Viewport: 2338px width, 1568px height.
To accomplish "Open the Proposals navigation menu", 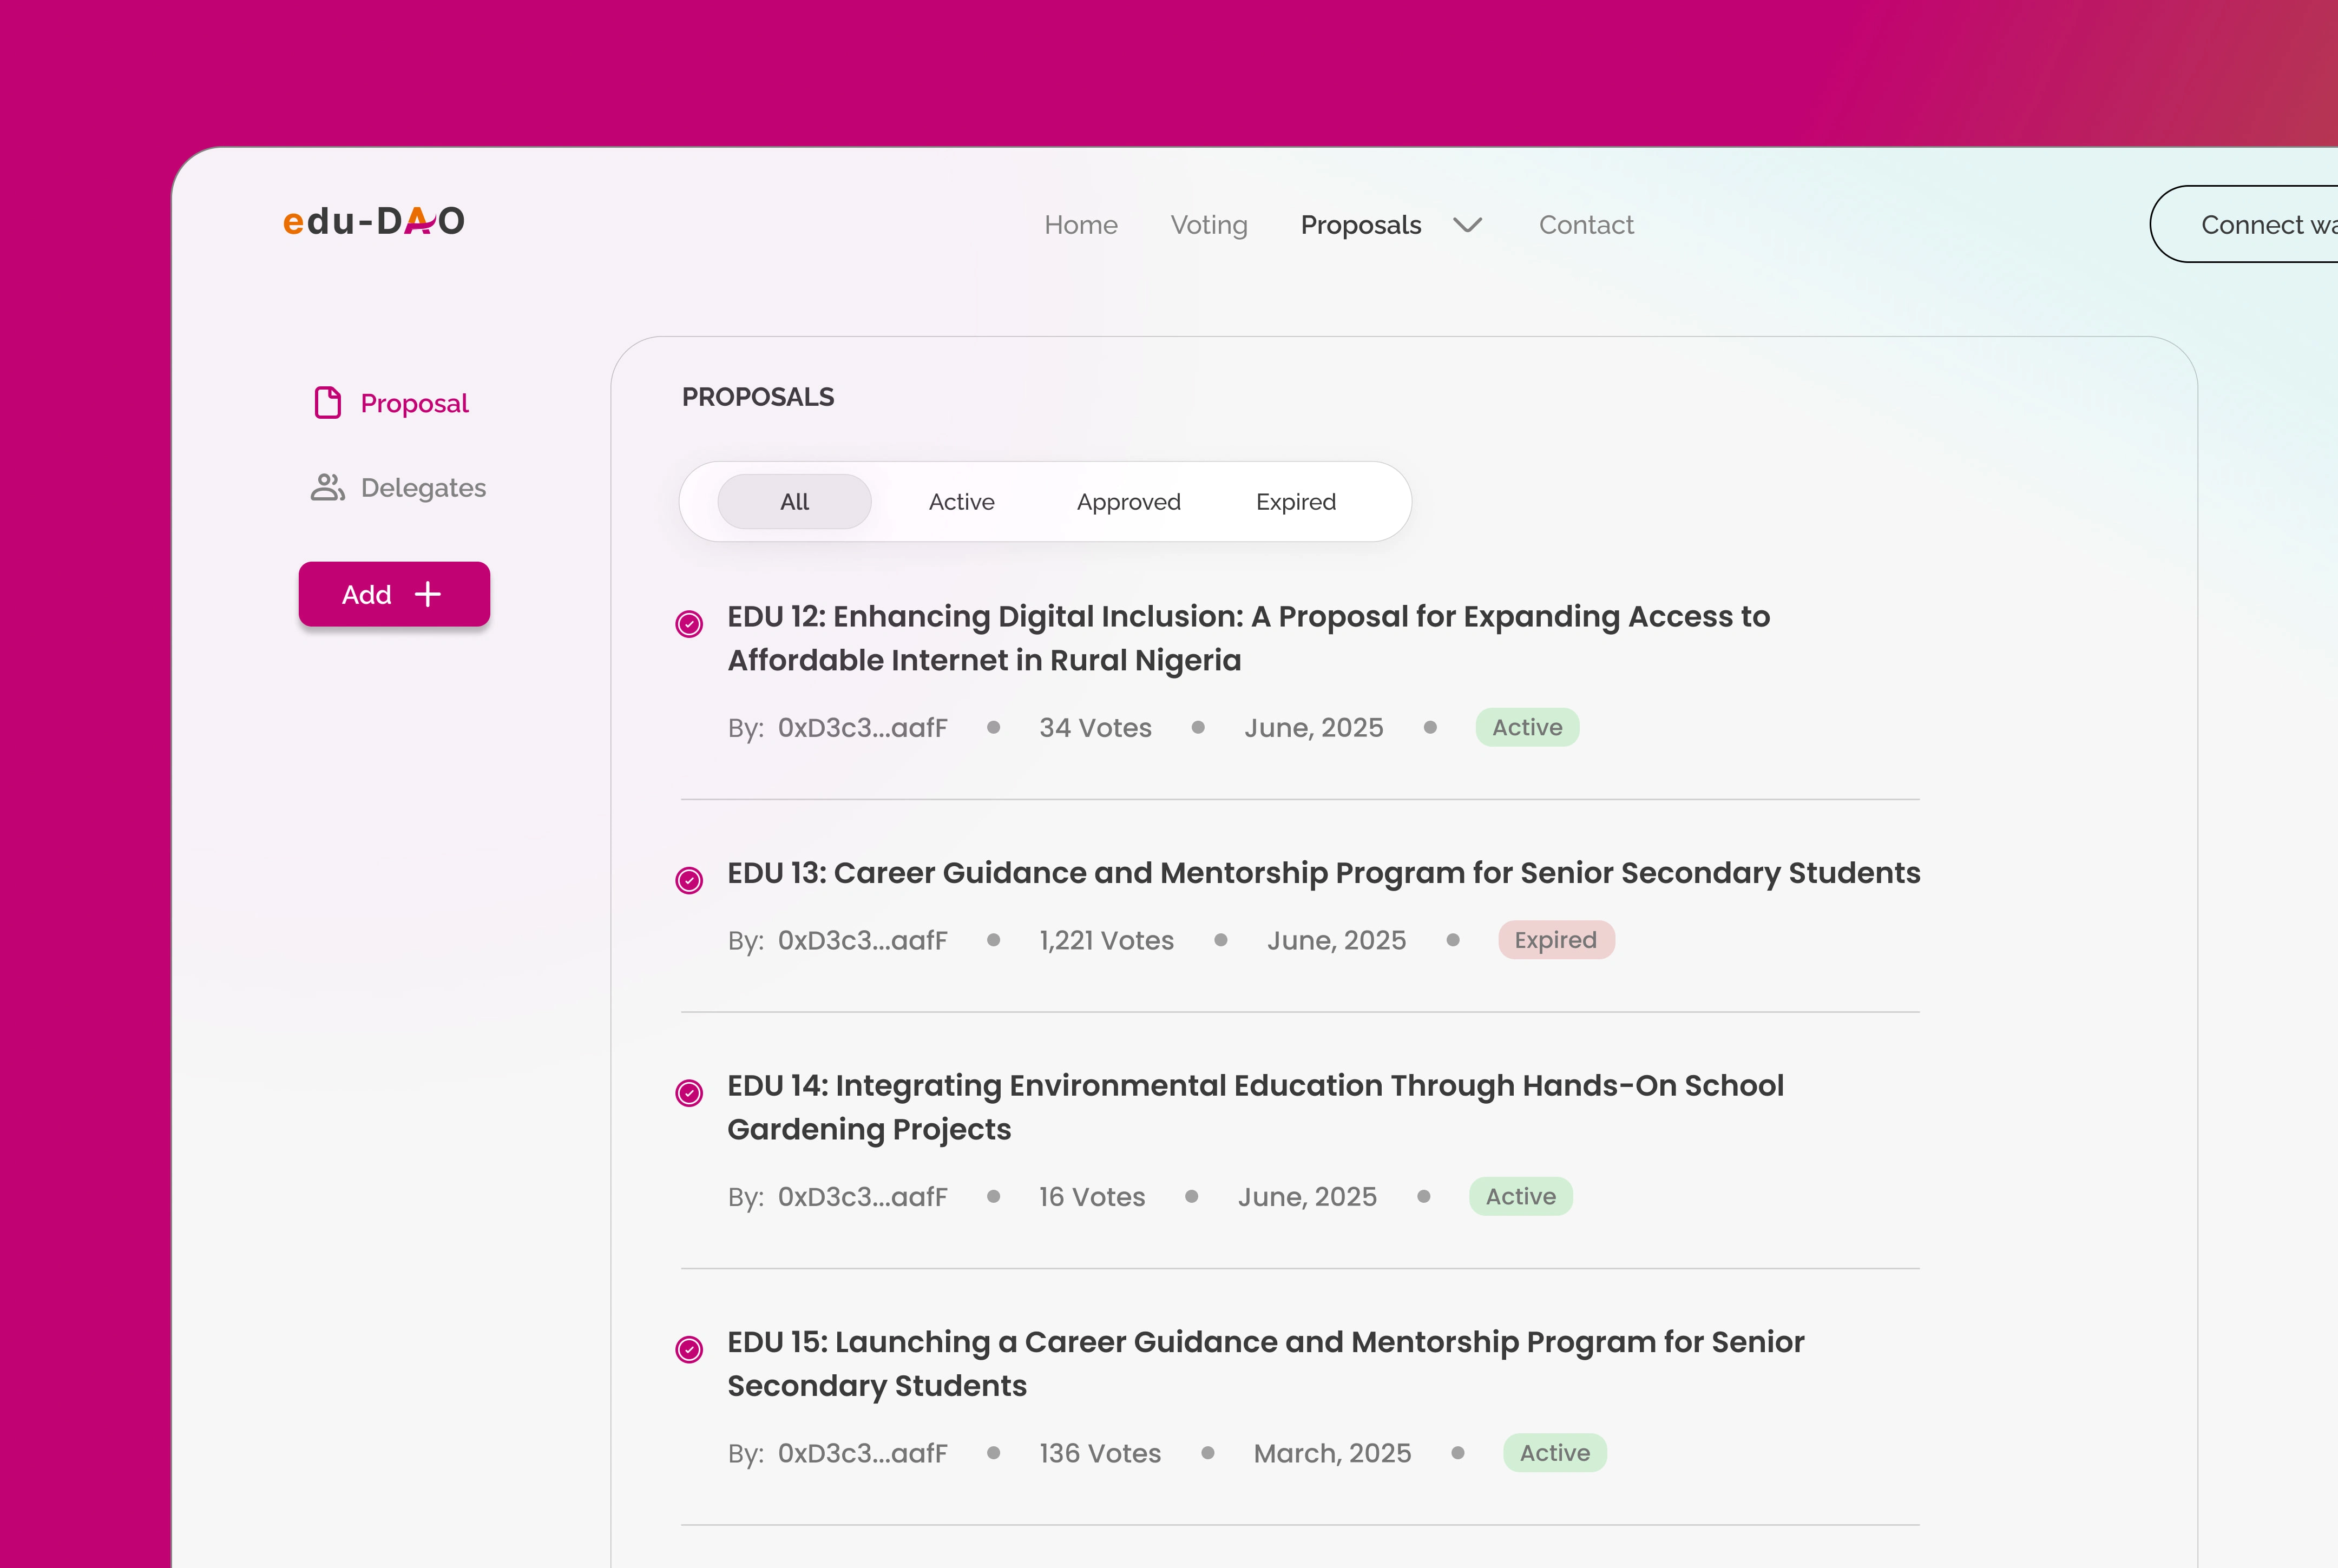I will click(1360, 225).
